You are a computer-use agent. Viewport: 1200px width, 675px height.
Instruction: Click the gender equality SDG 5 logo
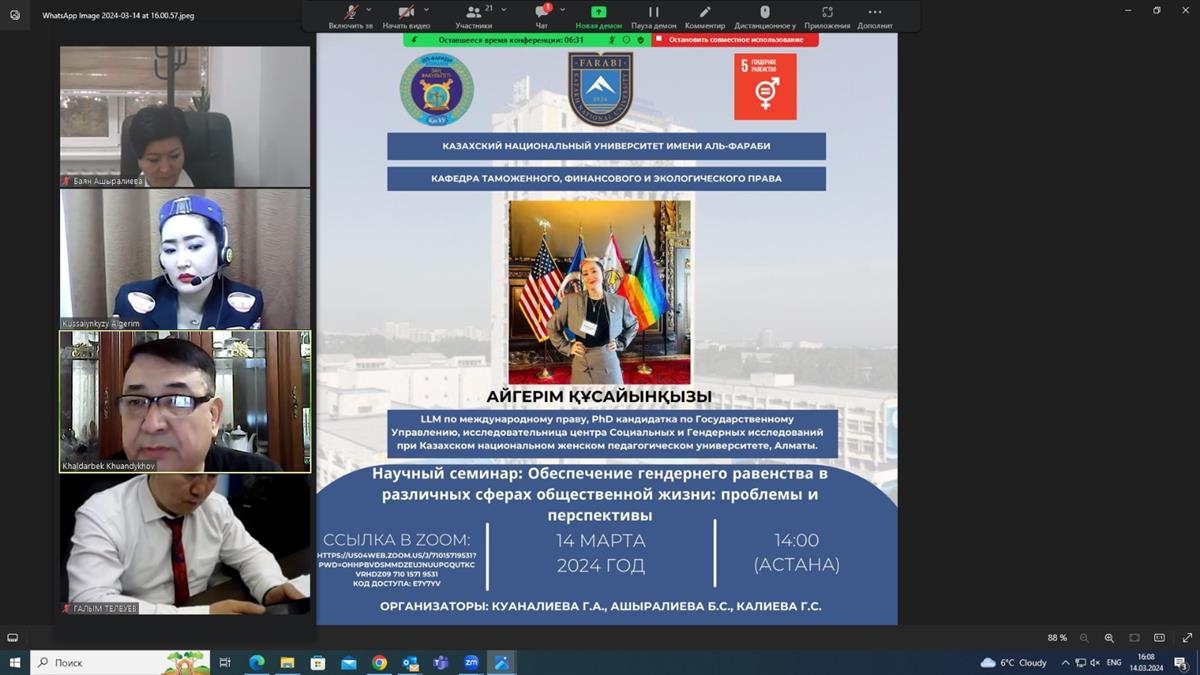(x=765, y=86)
